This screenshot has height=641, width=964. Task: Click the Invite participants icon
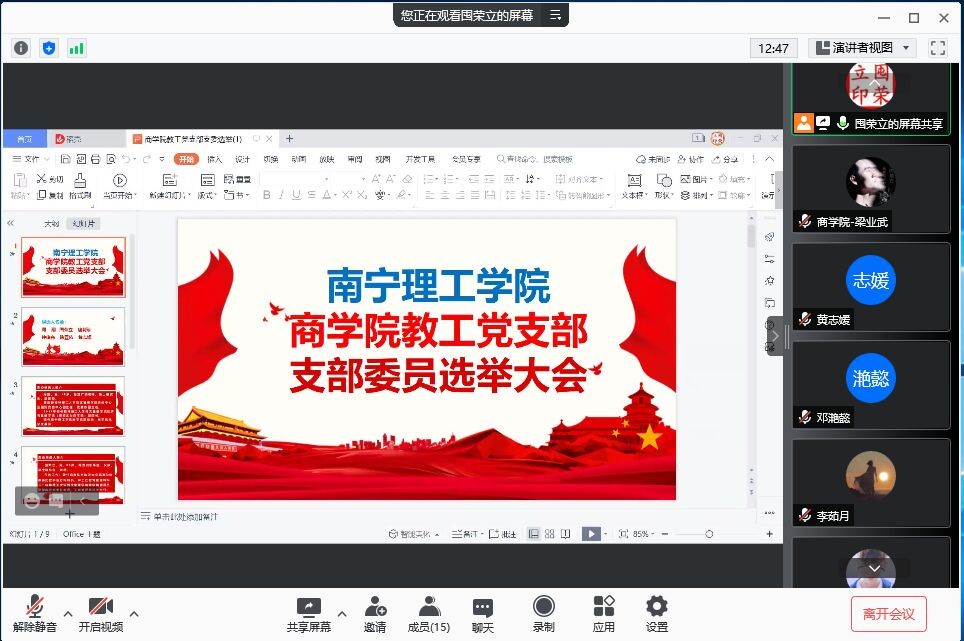(375, 613)
